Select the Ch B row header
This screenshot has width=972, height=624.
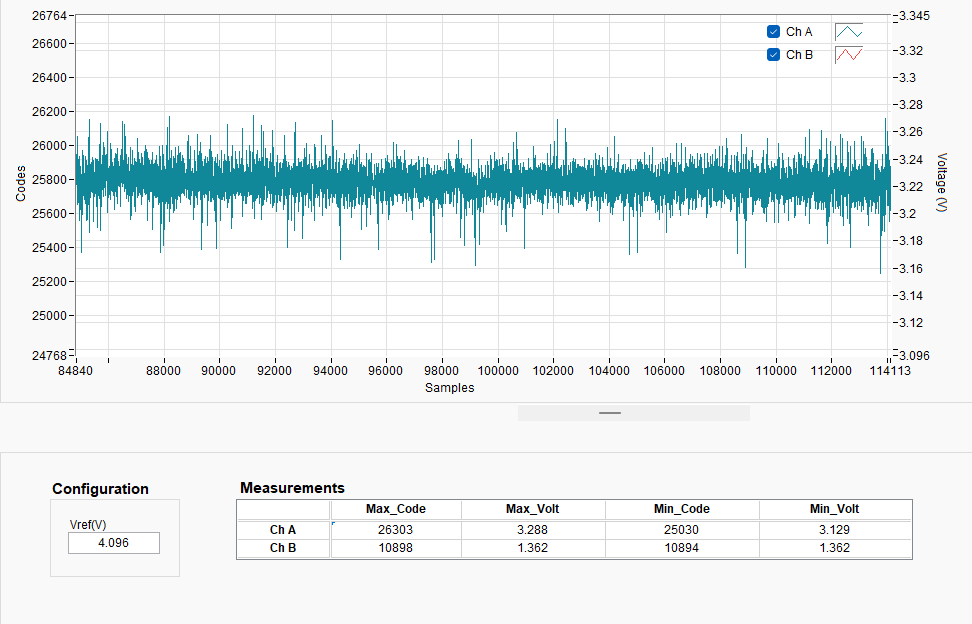[283, 548]
